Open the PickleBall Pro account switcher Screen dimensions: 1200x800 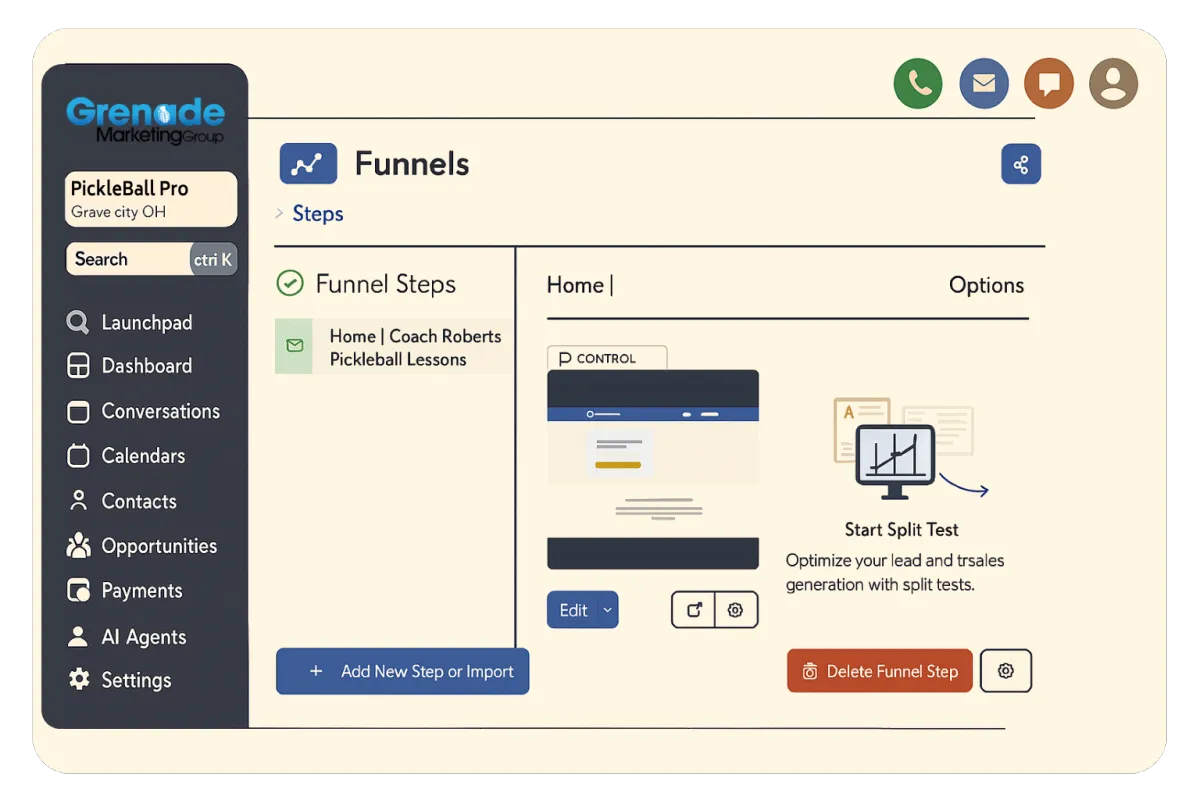pyautogui.click(x=151, y=199)
